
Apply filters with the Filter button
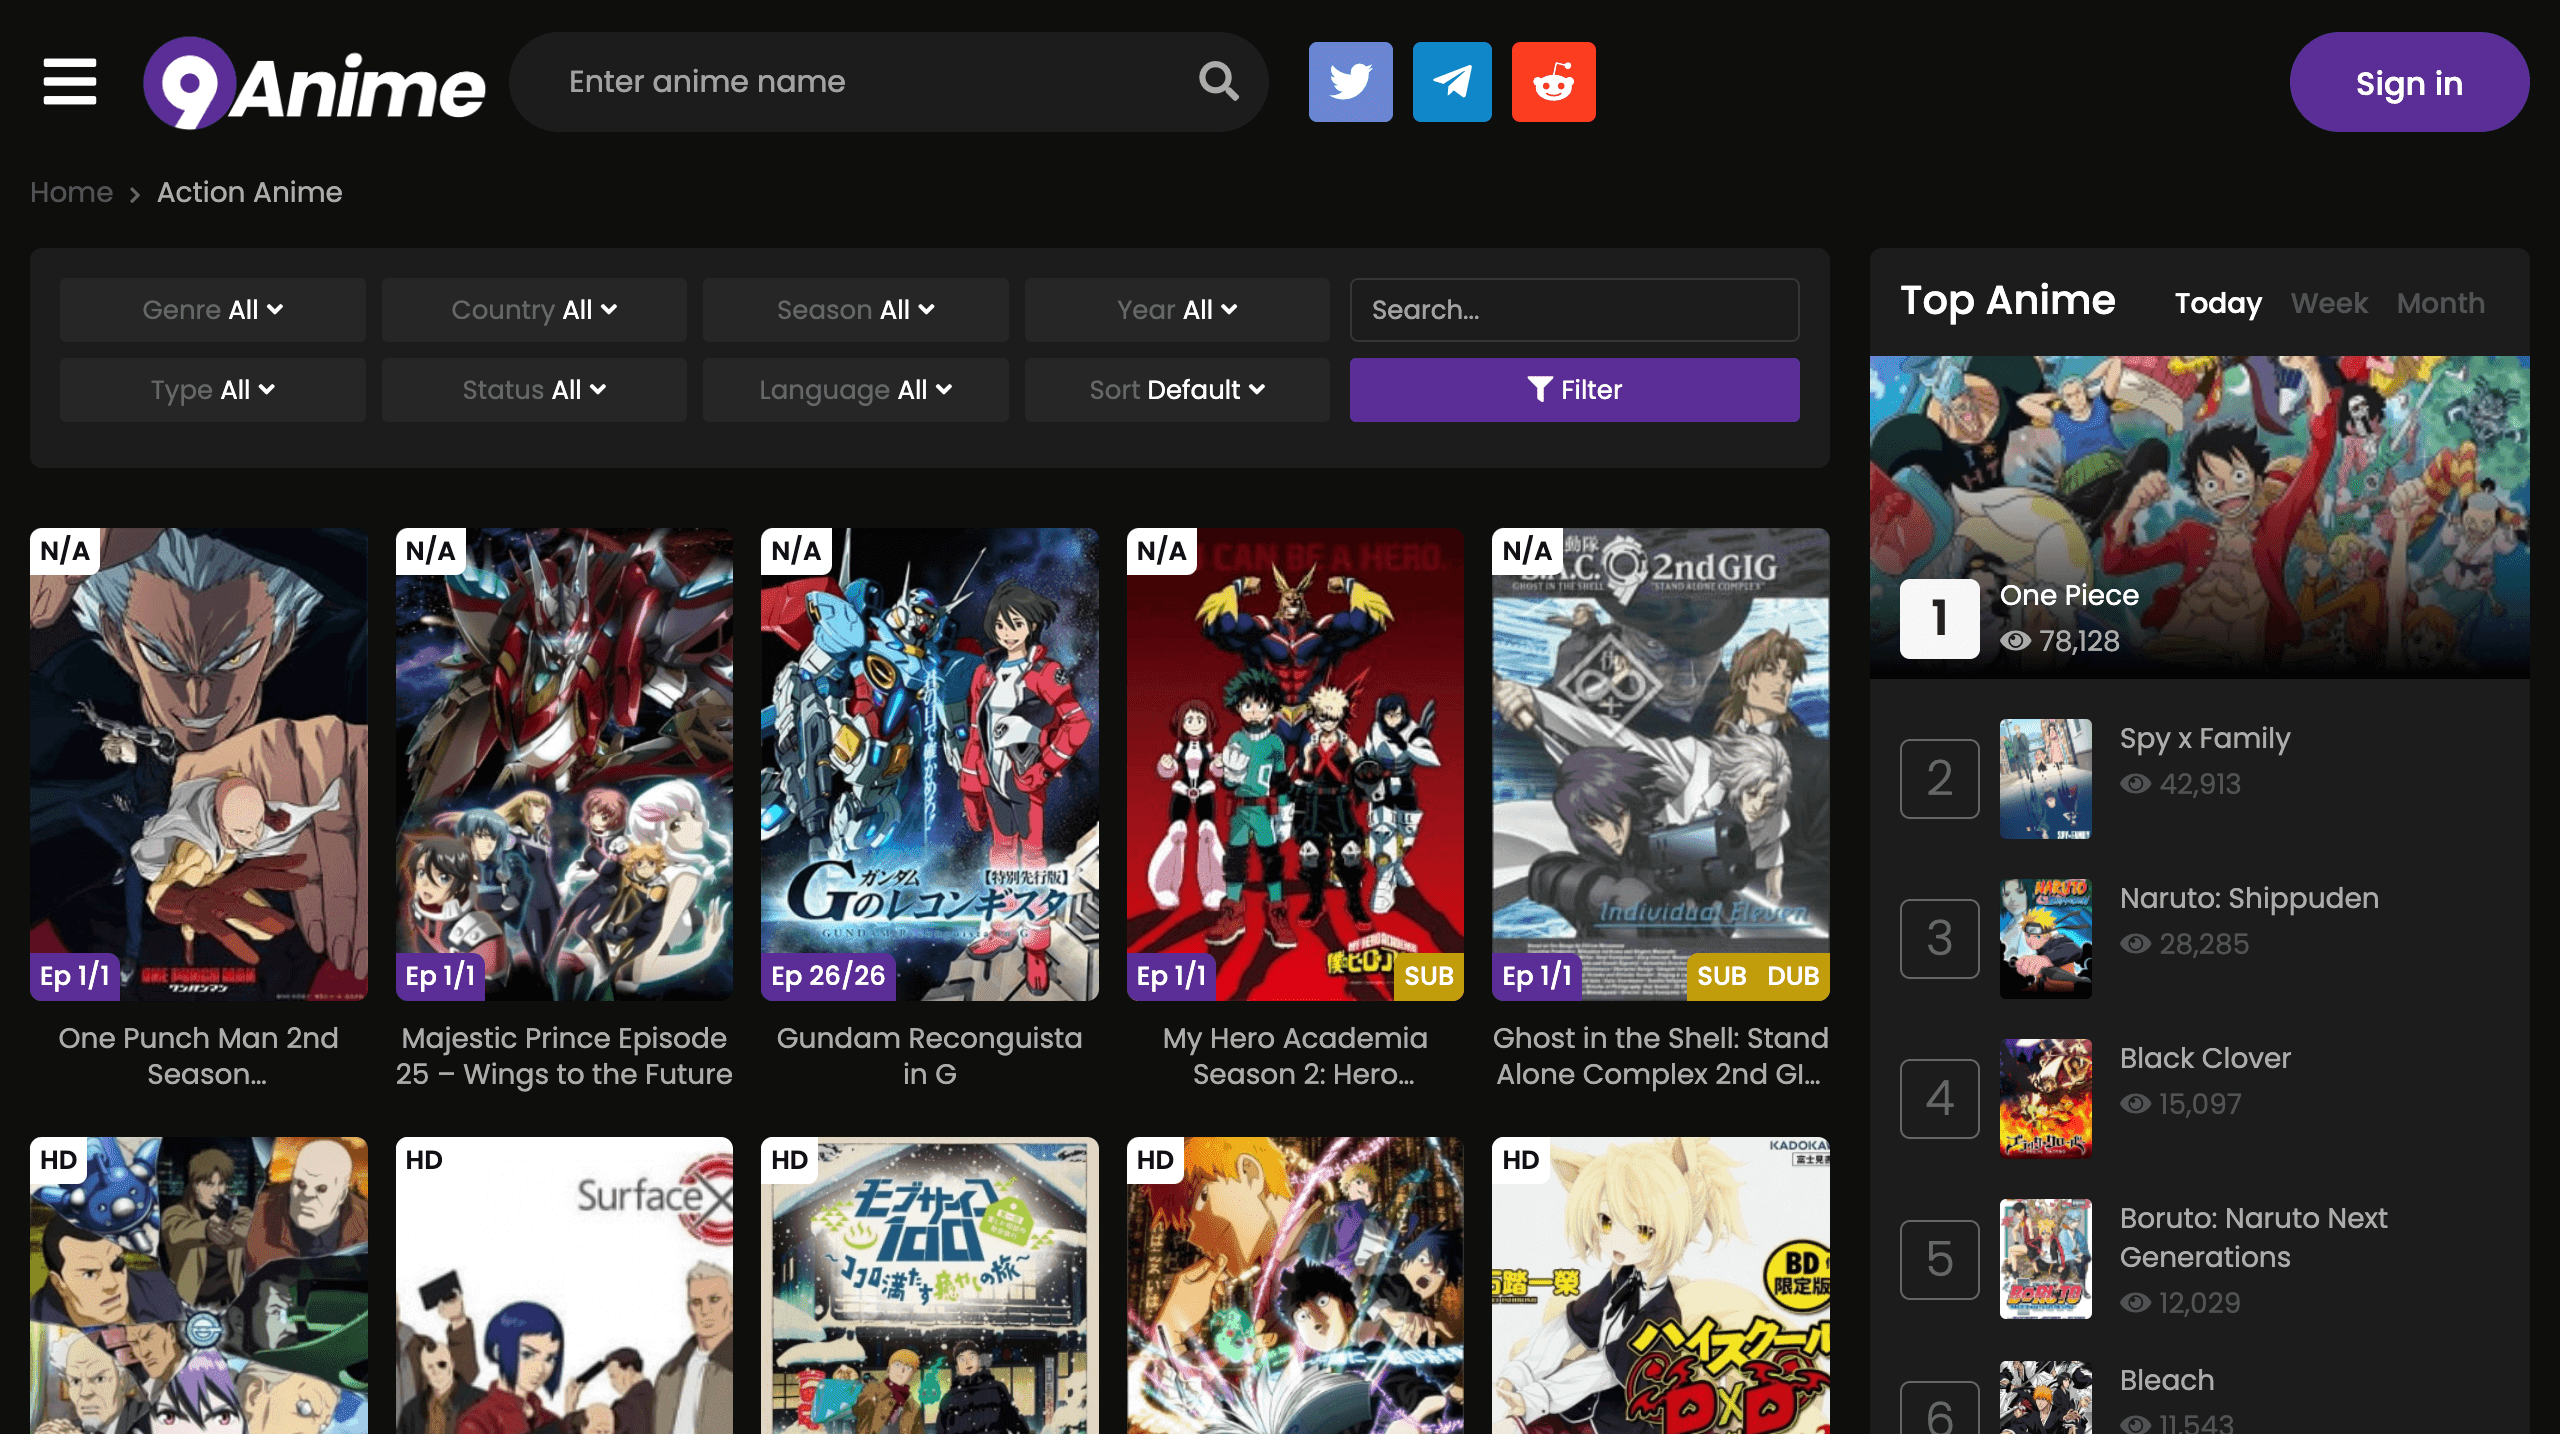1574,390
